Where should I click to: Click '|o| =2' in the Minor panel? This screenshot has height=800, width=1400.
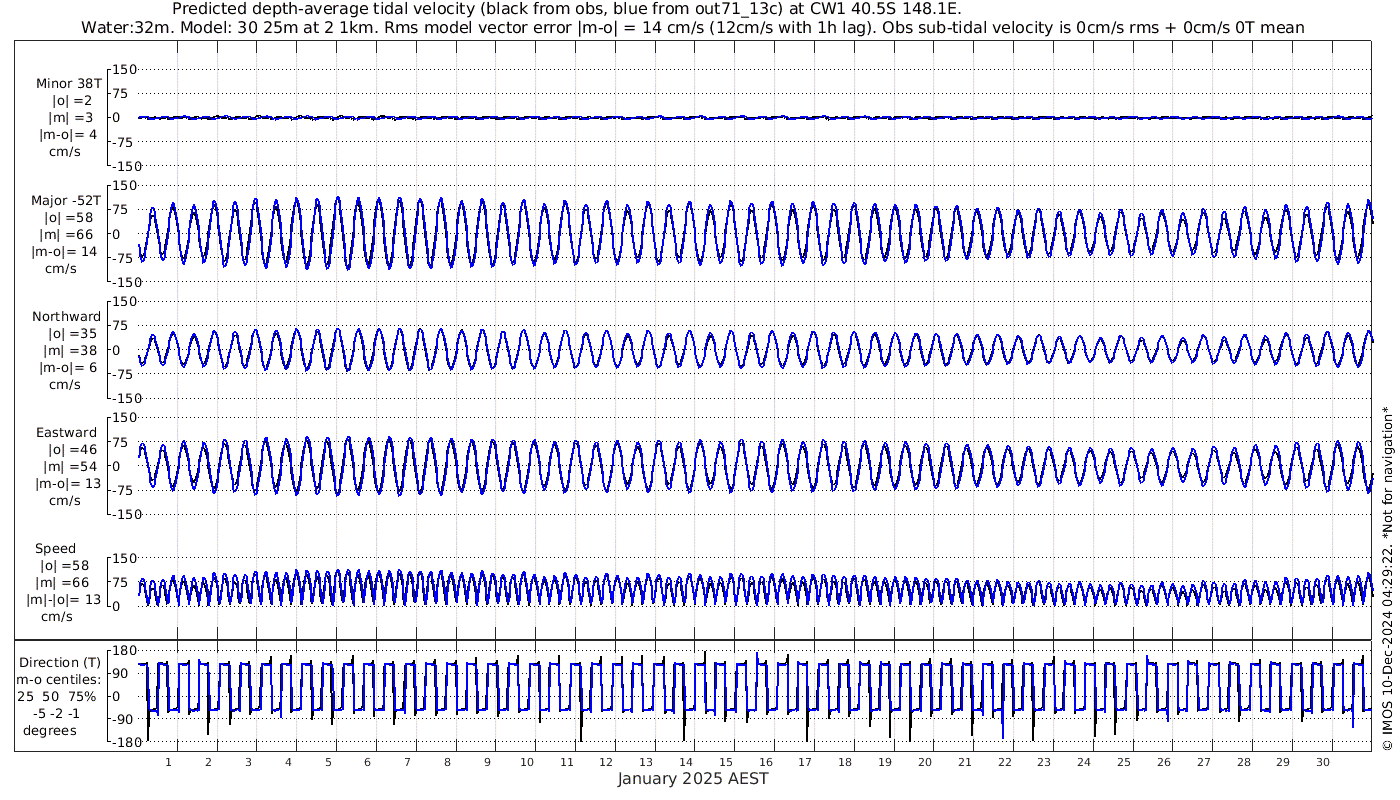point(72,101)
